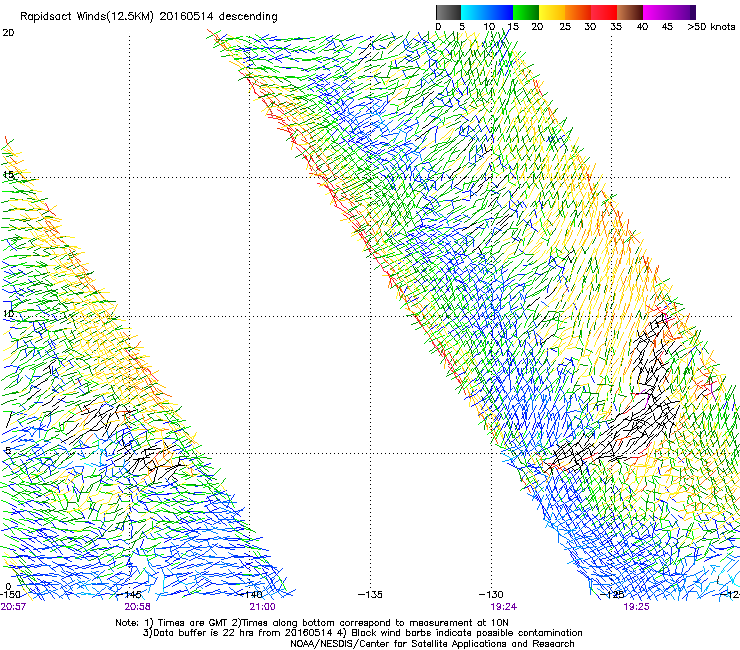Click the legend tick label '25'
740x650 pixels.
pyautogui.click(x=565, y=27)
